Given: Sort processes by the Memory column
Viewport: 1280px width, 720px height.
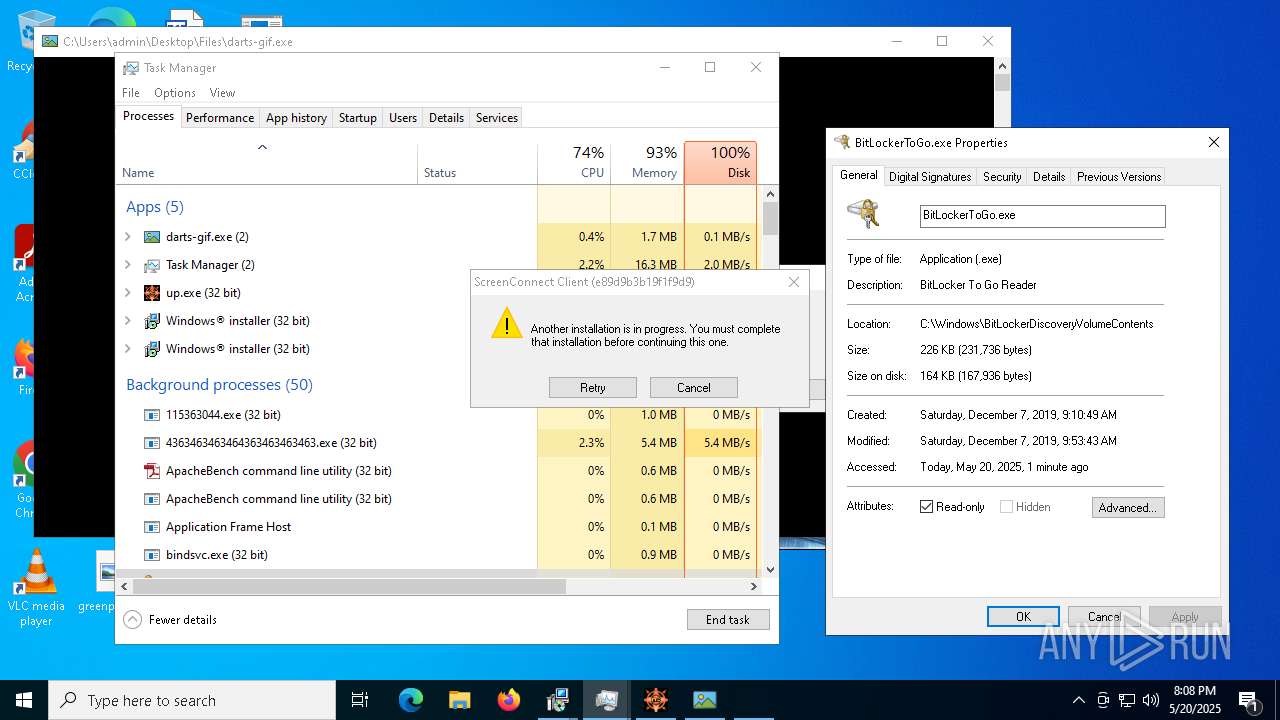Looking at the screenshot, I should [647, 162].
